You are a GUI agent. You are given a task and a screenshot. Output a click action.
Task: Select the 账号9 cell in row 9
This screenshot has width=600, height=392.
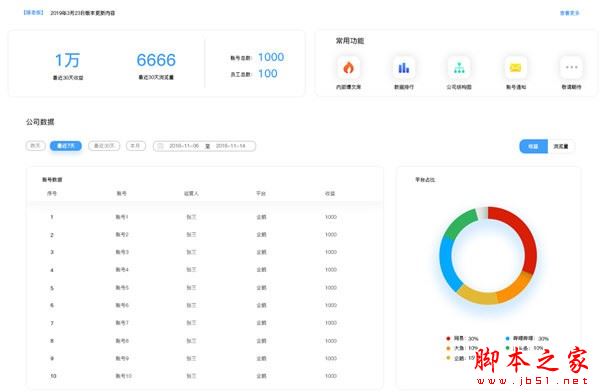(x=122, y=358)
